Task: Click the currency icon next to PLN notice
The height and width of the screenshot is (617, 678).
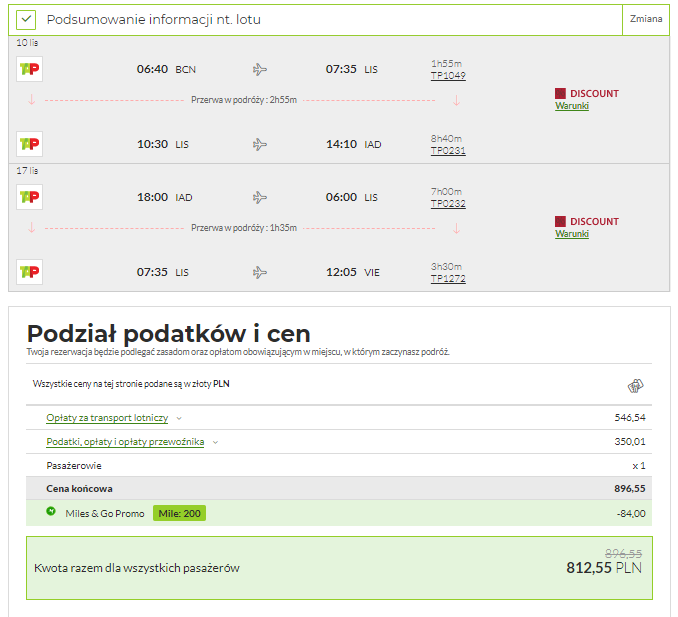Action: (x=635, y=385)
